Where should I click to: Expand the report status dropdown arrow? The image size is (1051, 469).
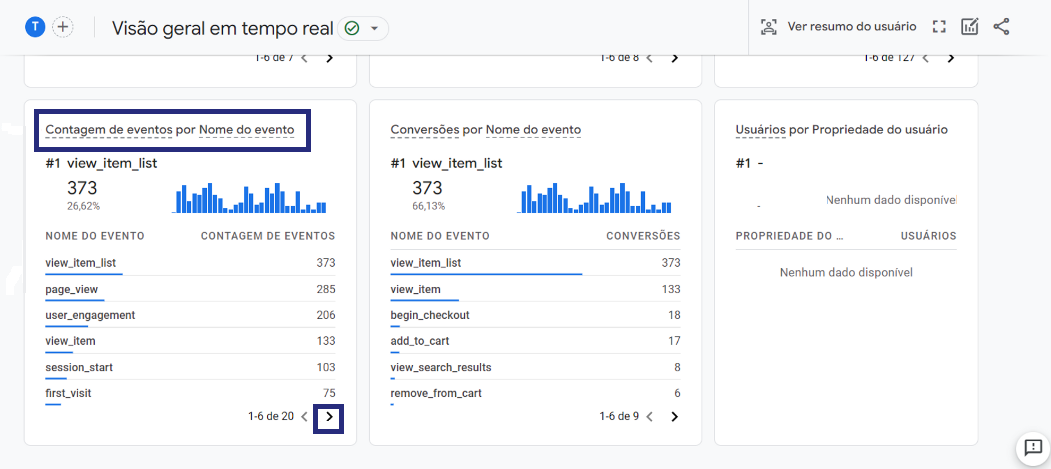375,28
